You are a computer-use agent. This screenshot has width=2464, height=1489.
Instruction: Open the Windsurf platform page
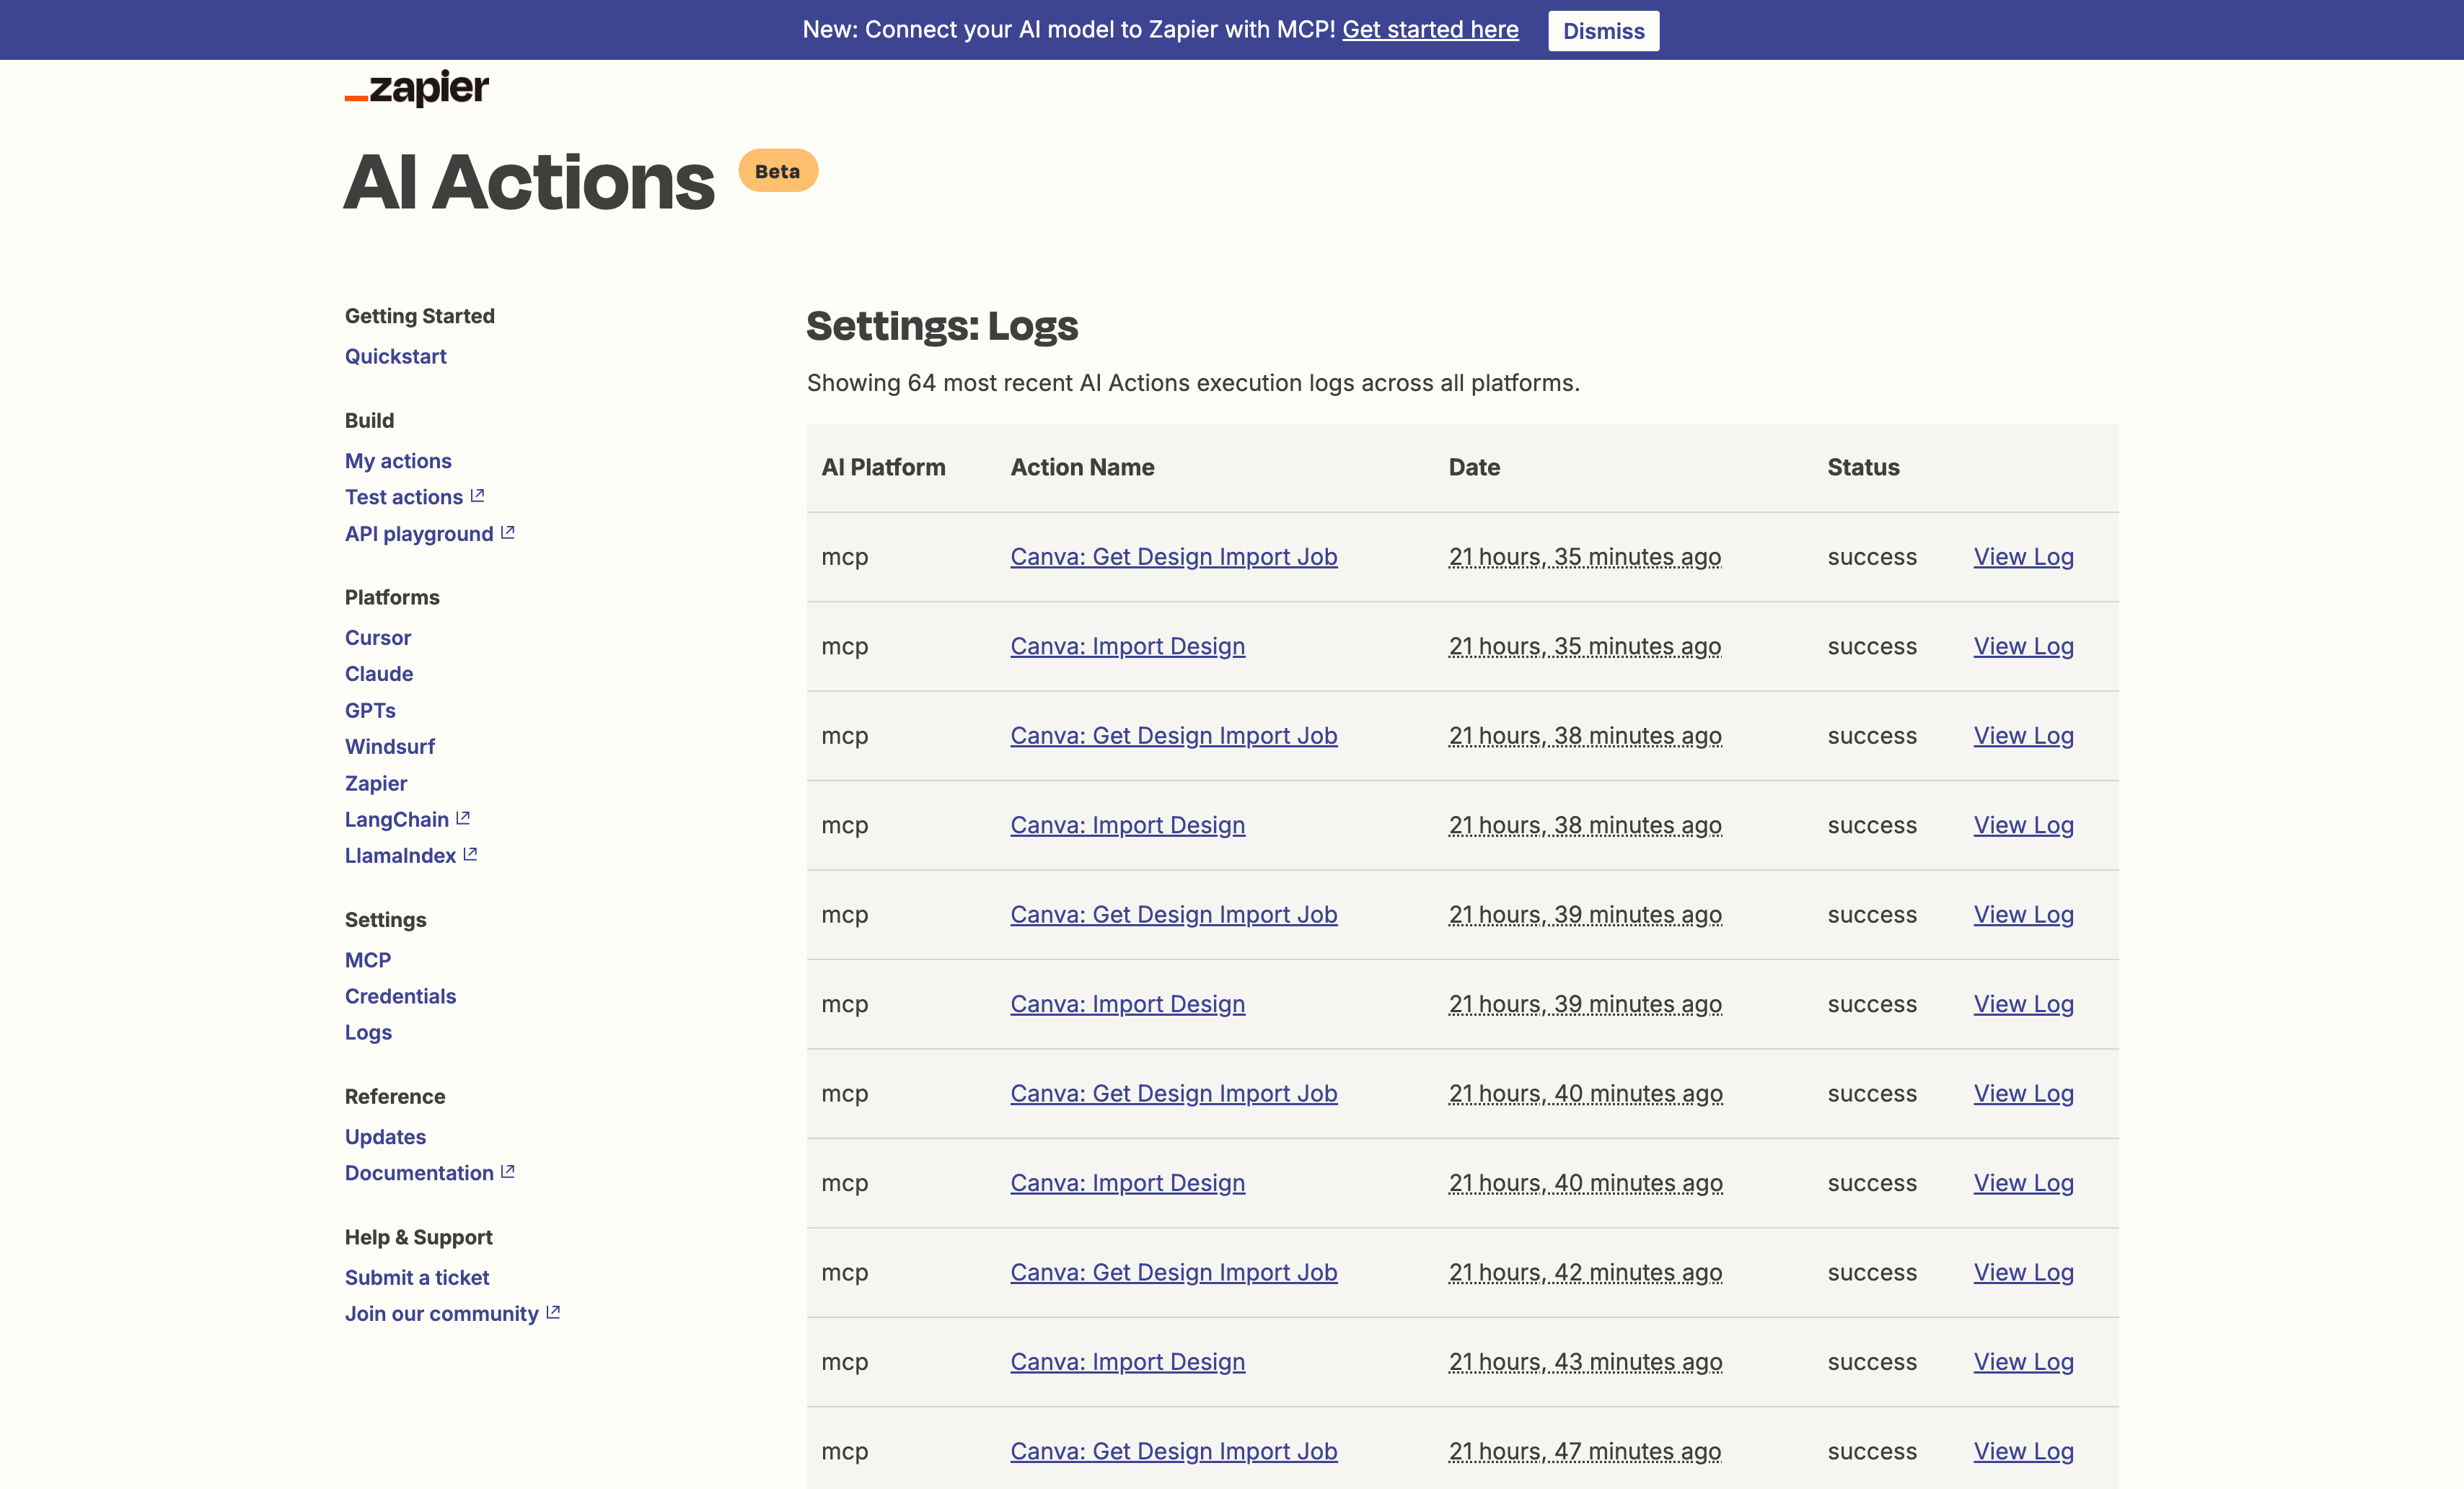click(x=390, y=747)
